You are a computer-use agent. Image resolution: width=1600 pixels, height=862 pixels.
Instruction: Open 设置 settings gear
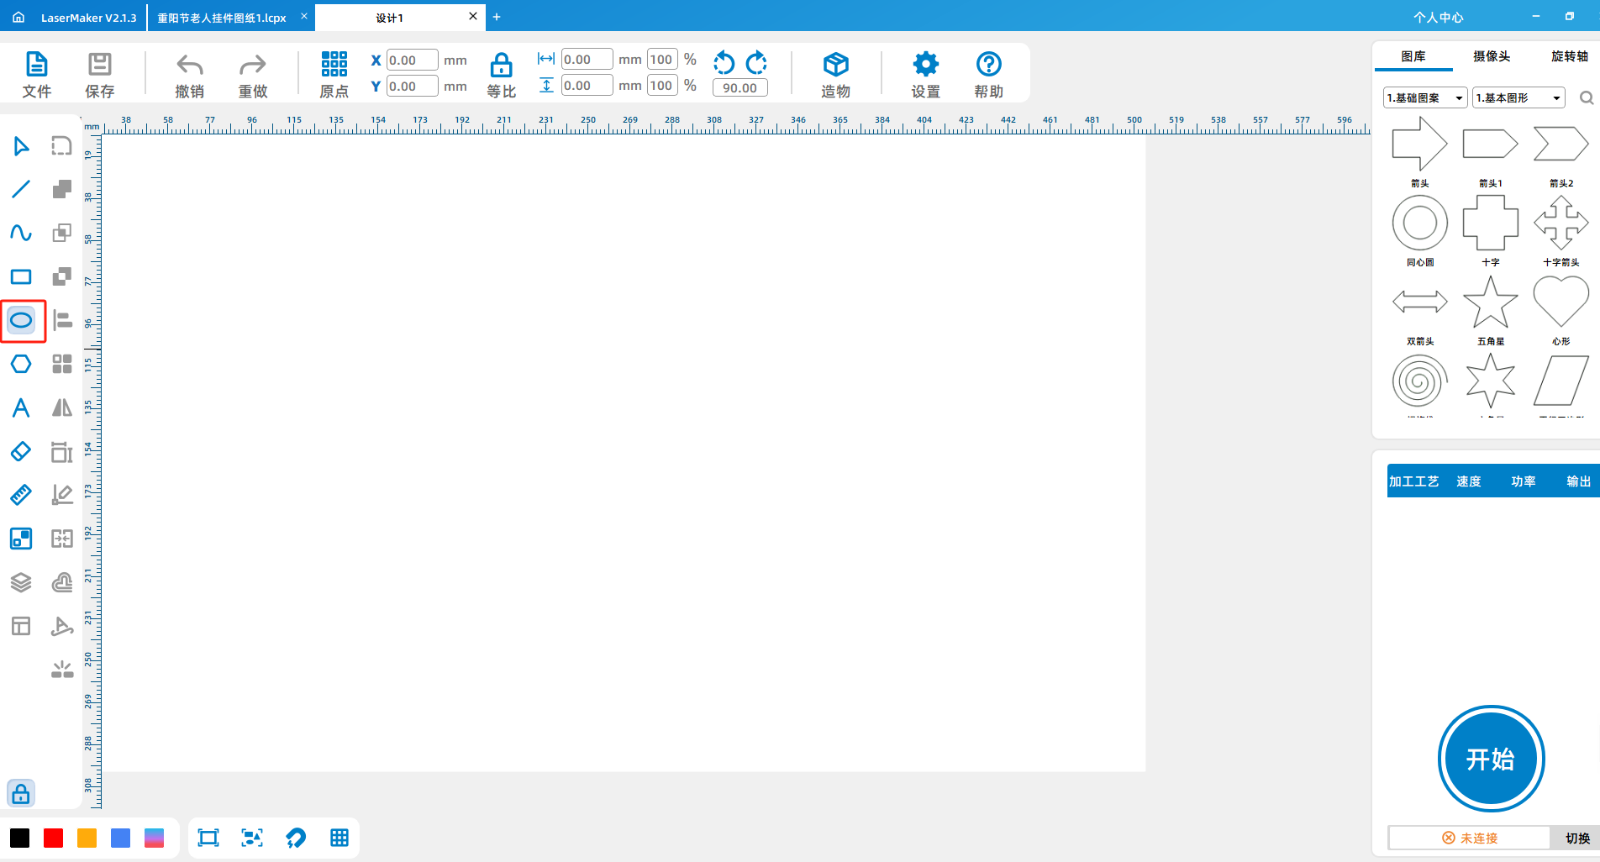click(925, 75)
